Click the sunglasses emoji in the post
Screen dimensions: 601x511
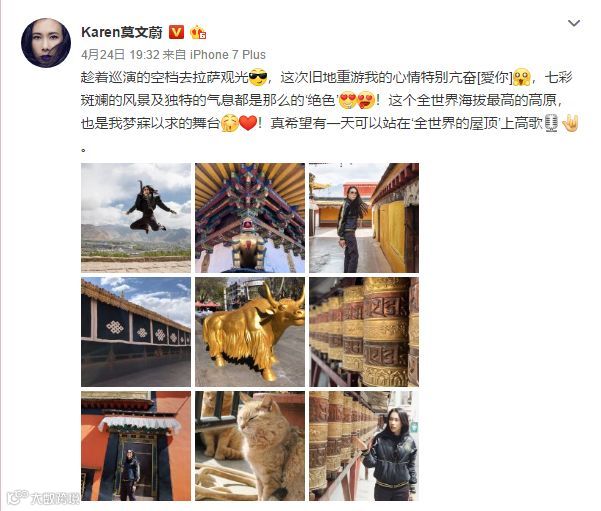258,78
